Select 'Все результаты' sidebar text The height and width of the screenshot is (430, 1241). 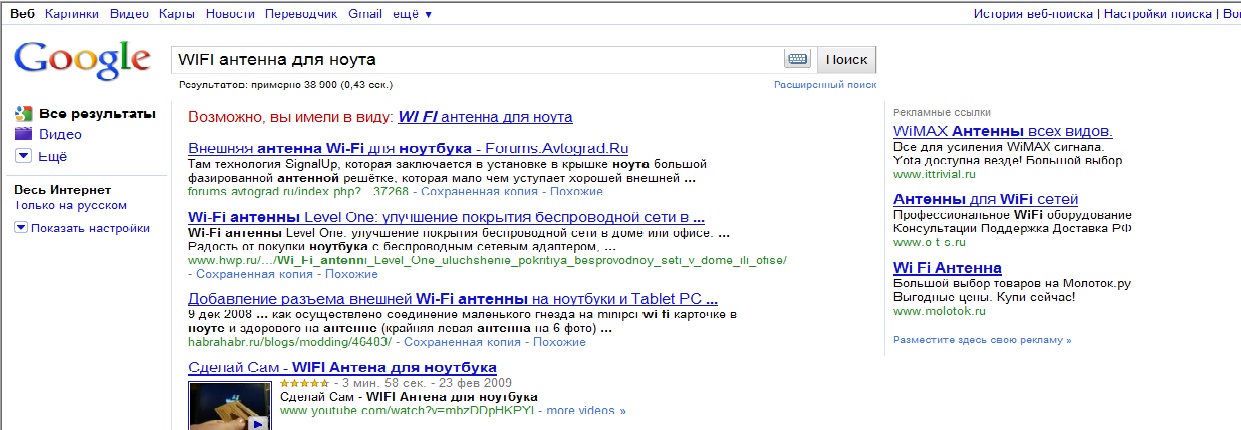[x=97, y=114]
